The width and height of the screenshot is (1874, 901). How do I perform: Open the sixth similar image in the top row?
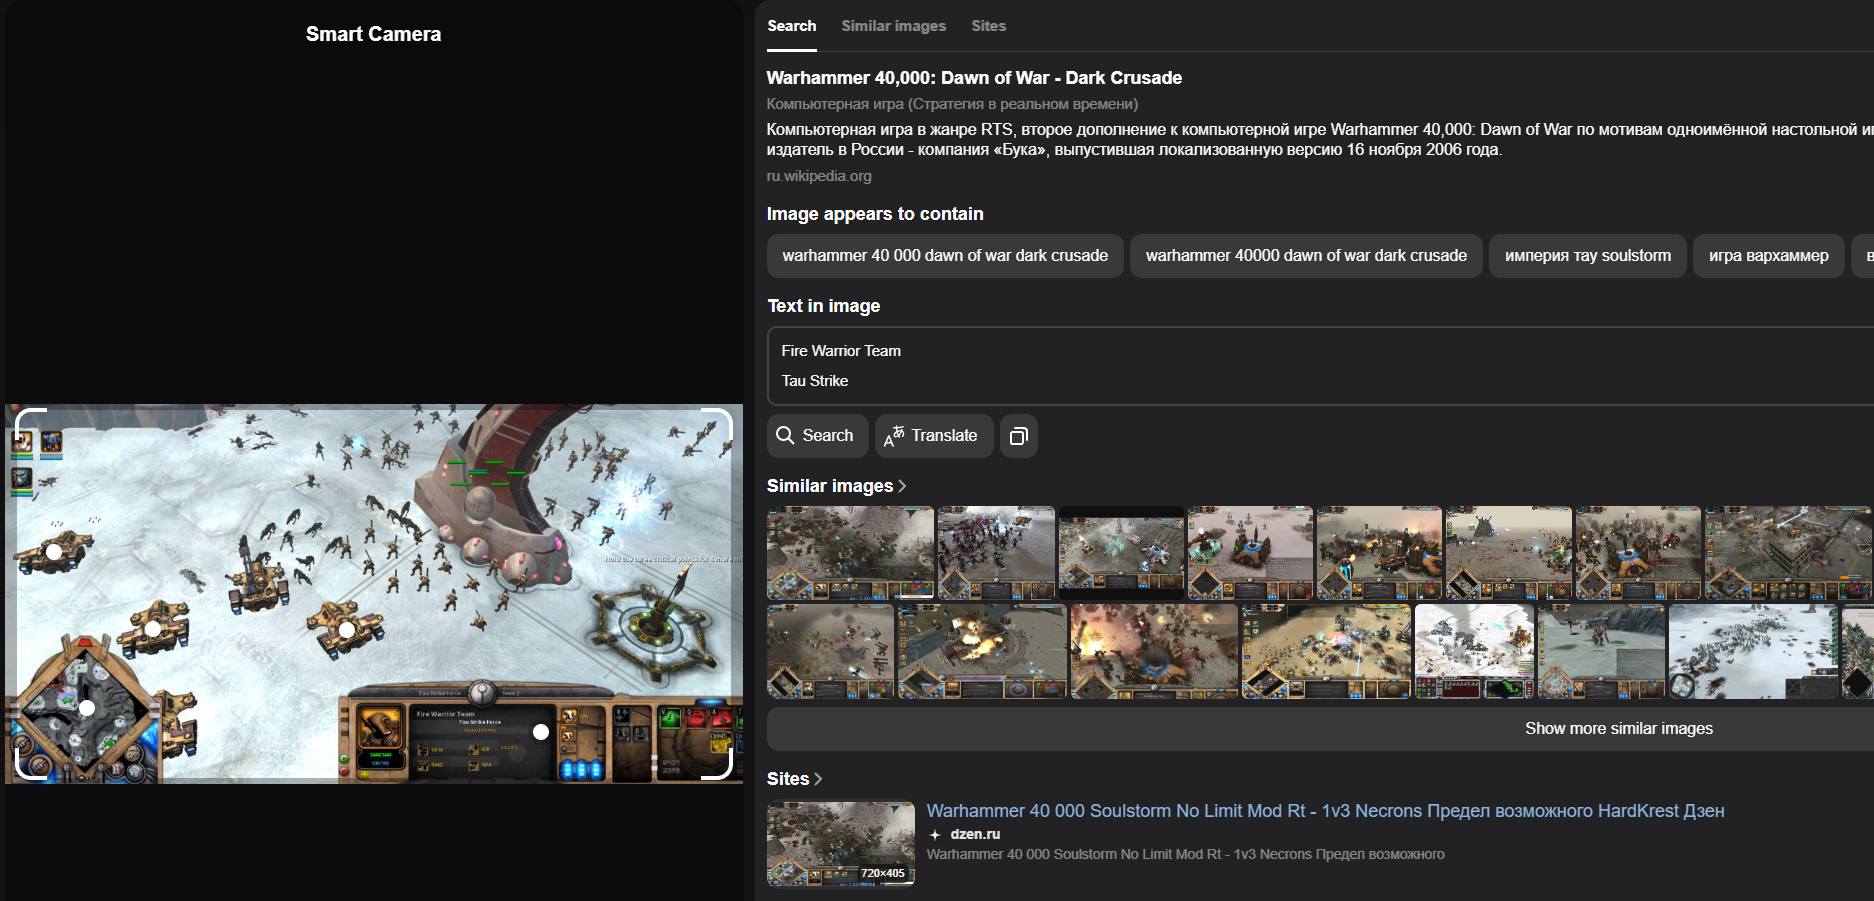1508,553
